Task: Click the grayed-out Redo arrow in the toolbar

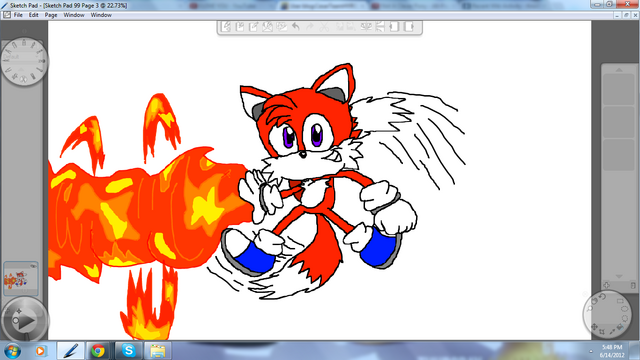Action: [310, 27]
